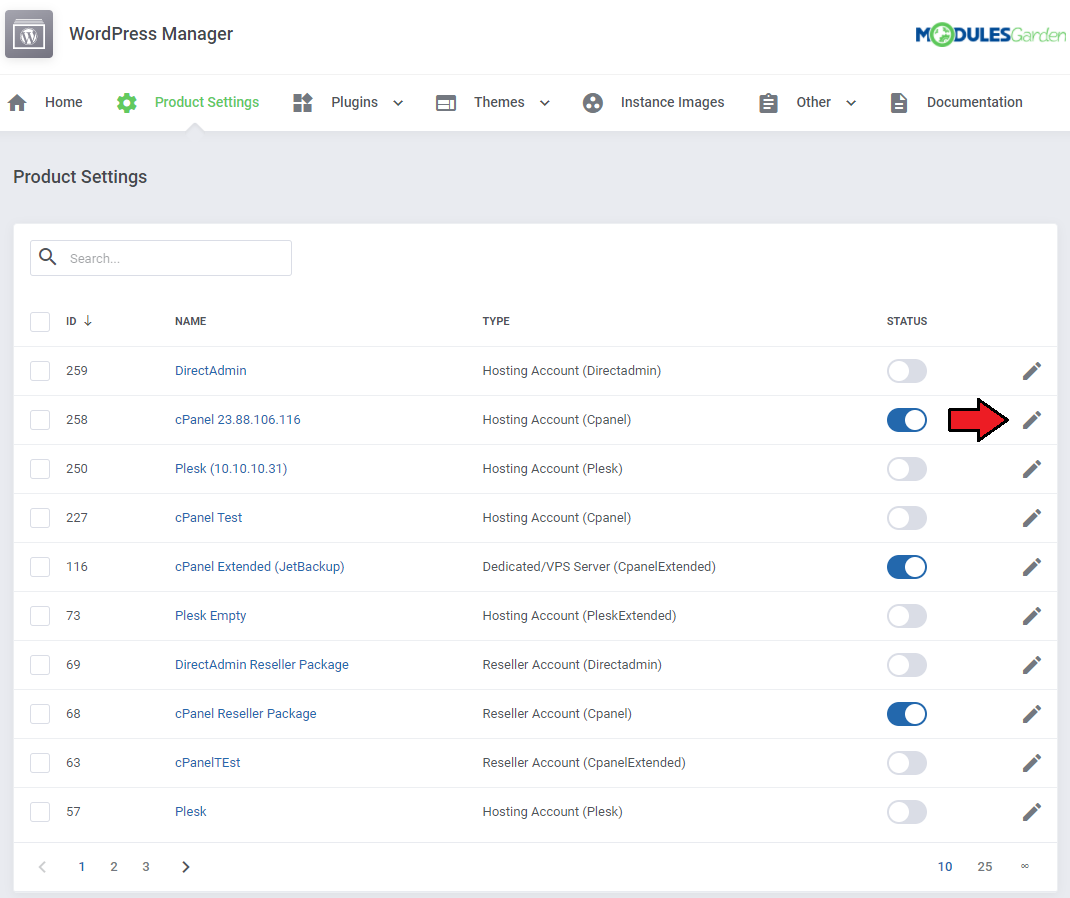The image size is (1070, 898).
Task: Open the Instance Images menu item
Action: [x=672, y=102]
